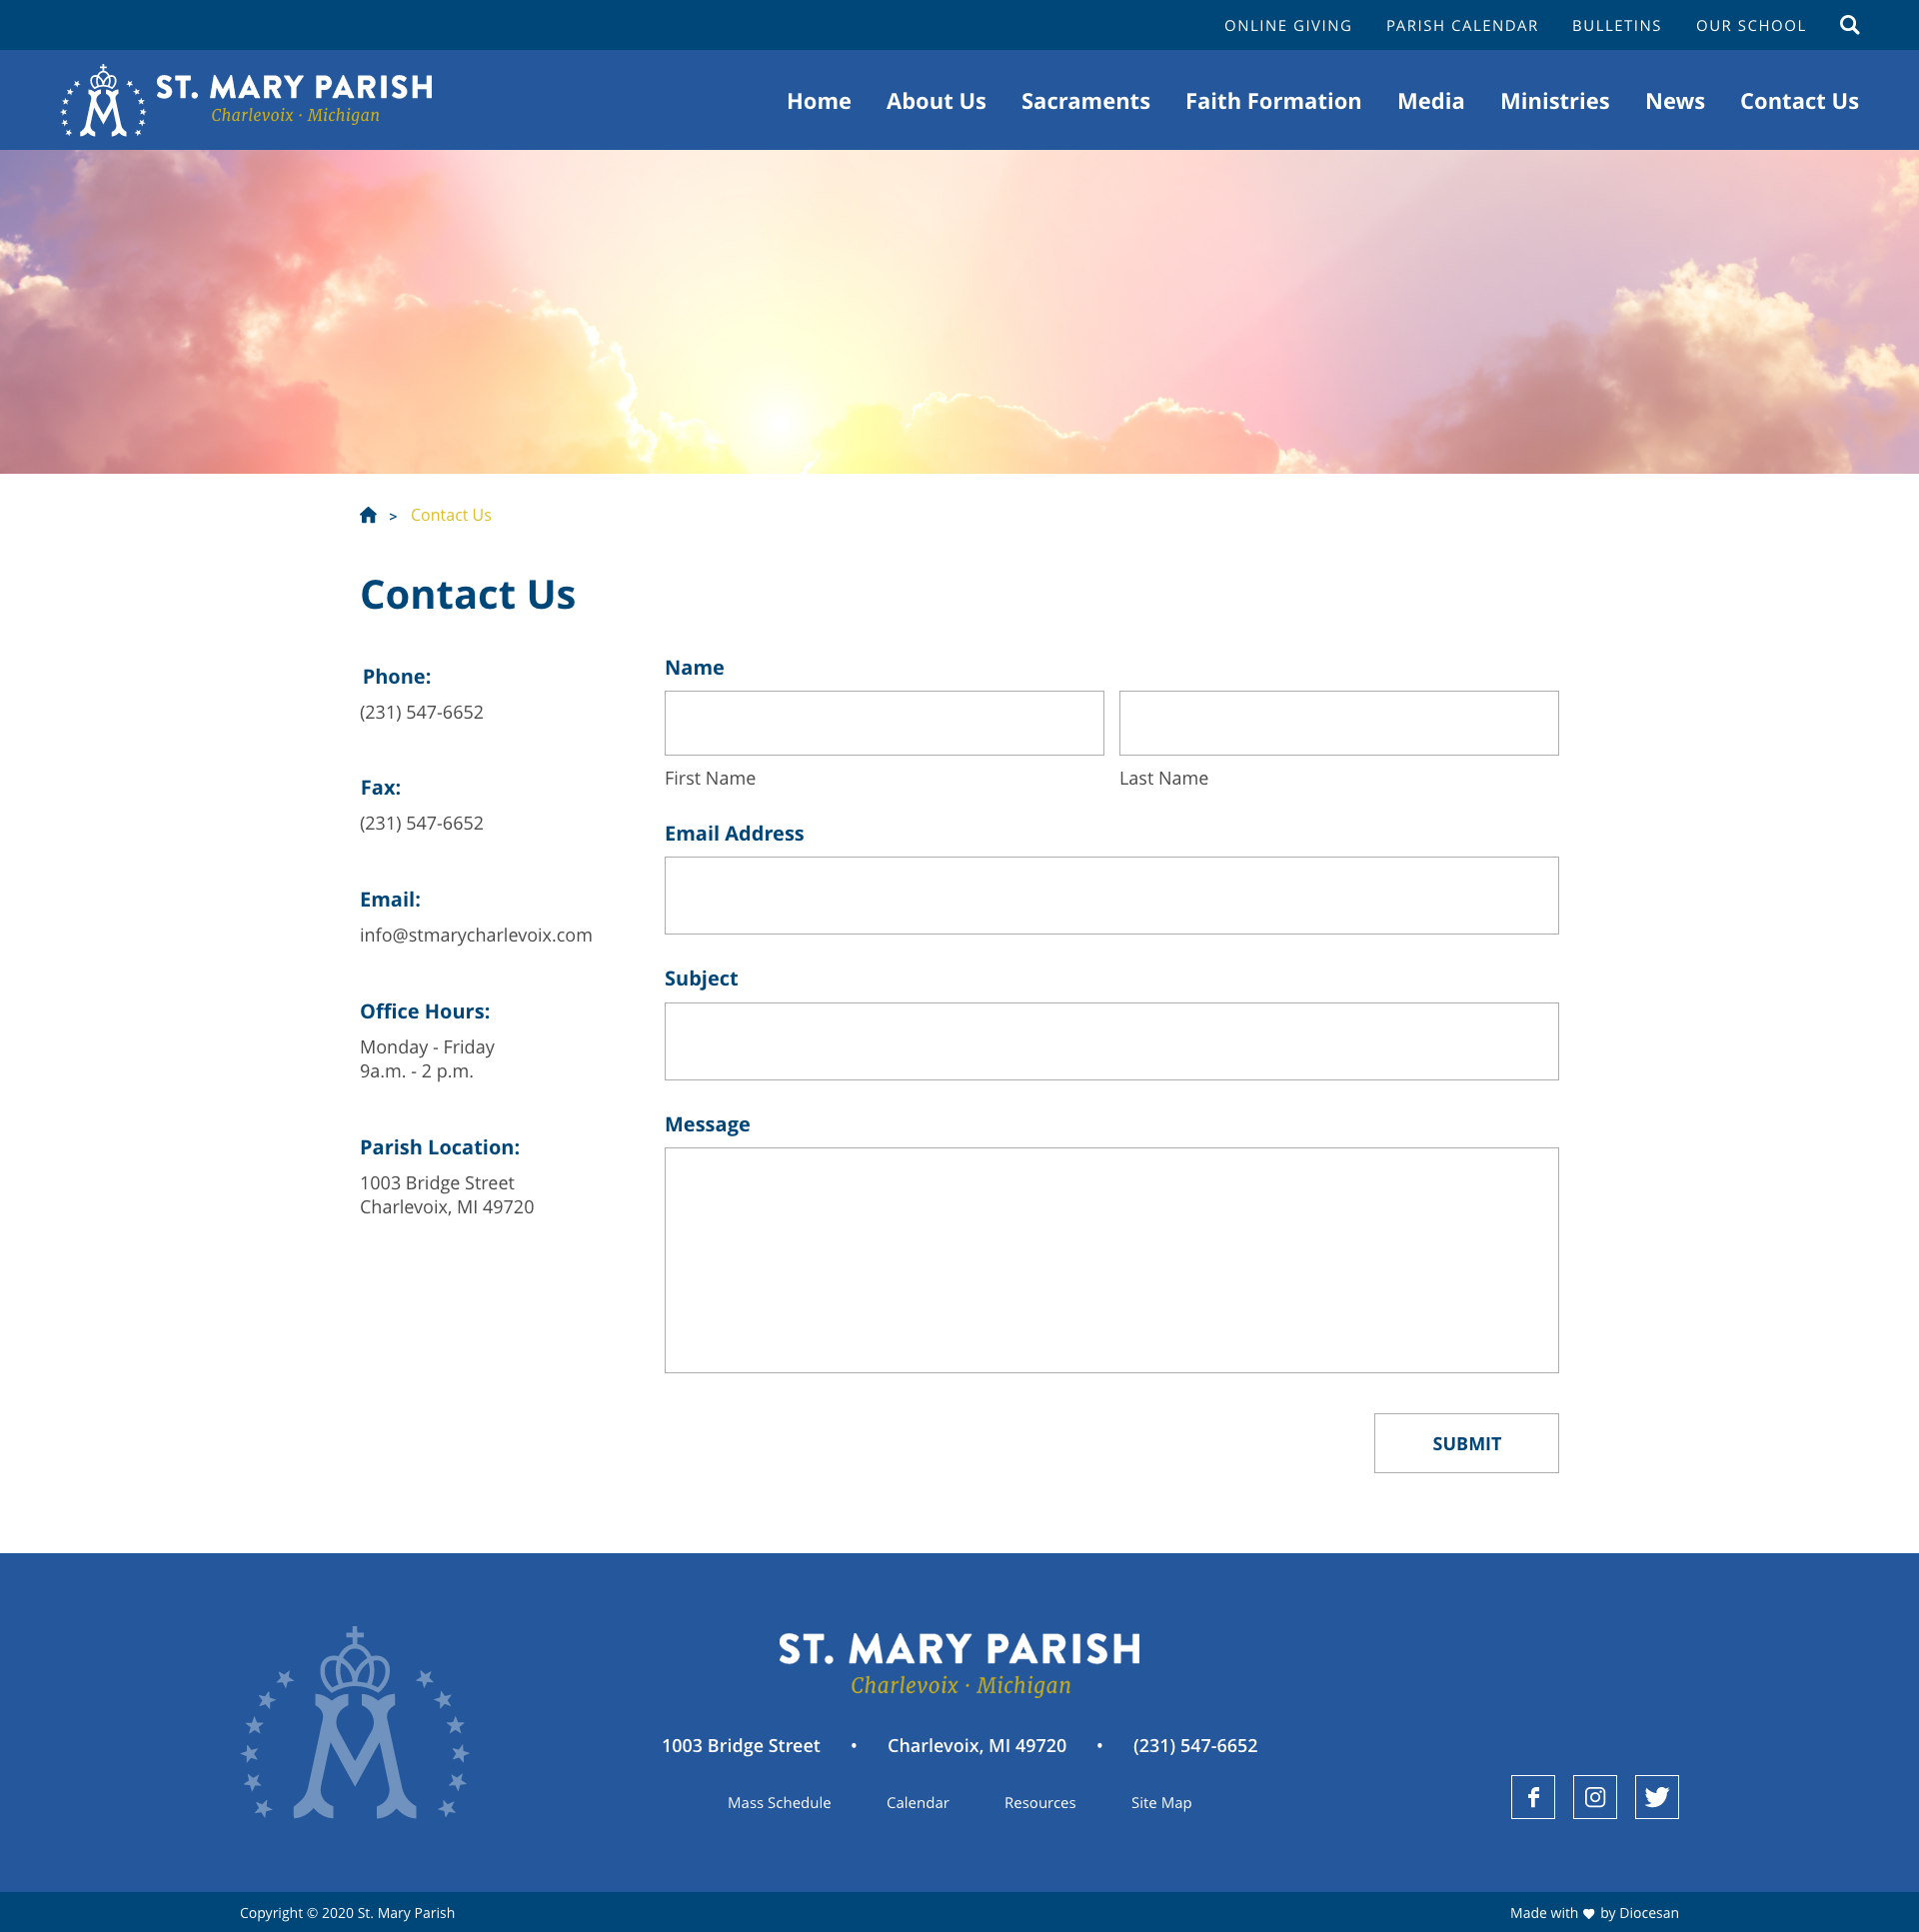Click the Mass Schedule footer link
Viewport: 1919px width, 1932px height.
coord(779,1802)
